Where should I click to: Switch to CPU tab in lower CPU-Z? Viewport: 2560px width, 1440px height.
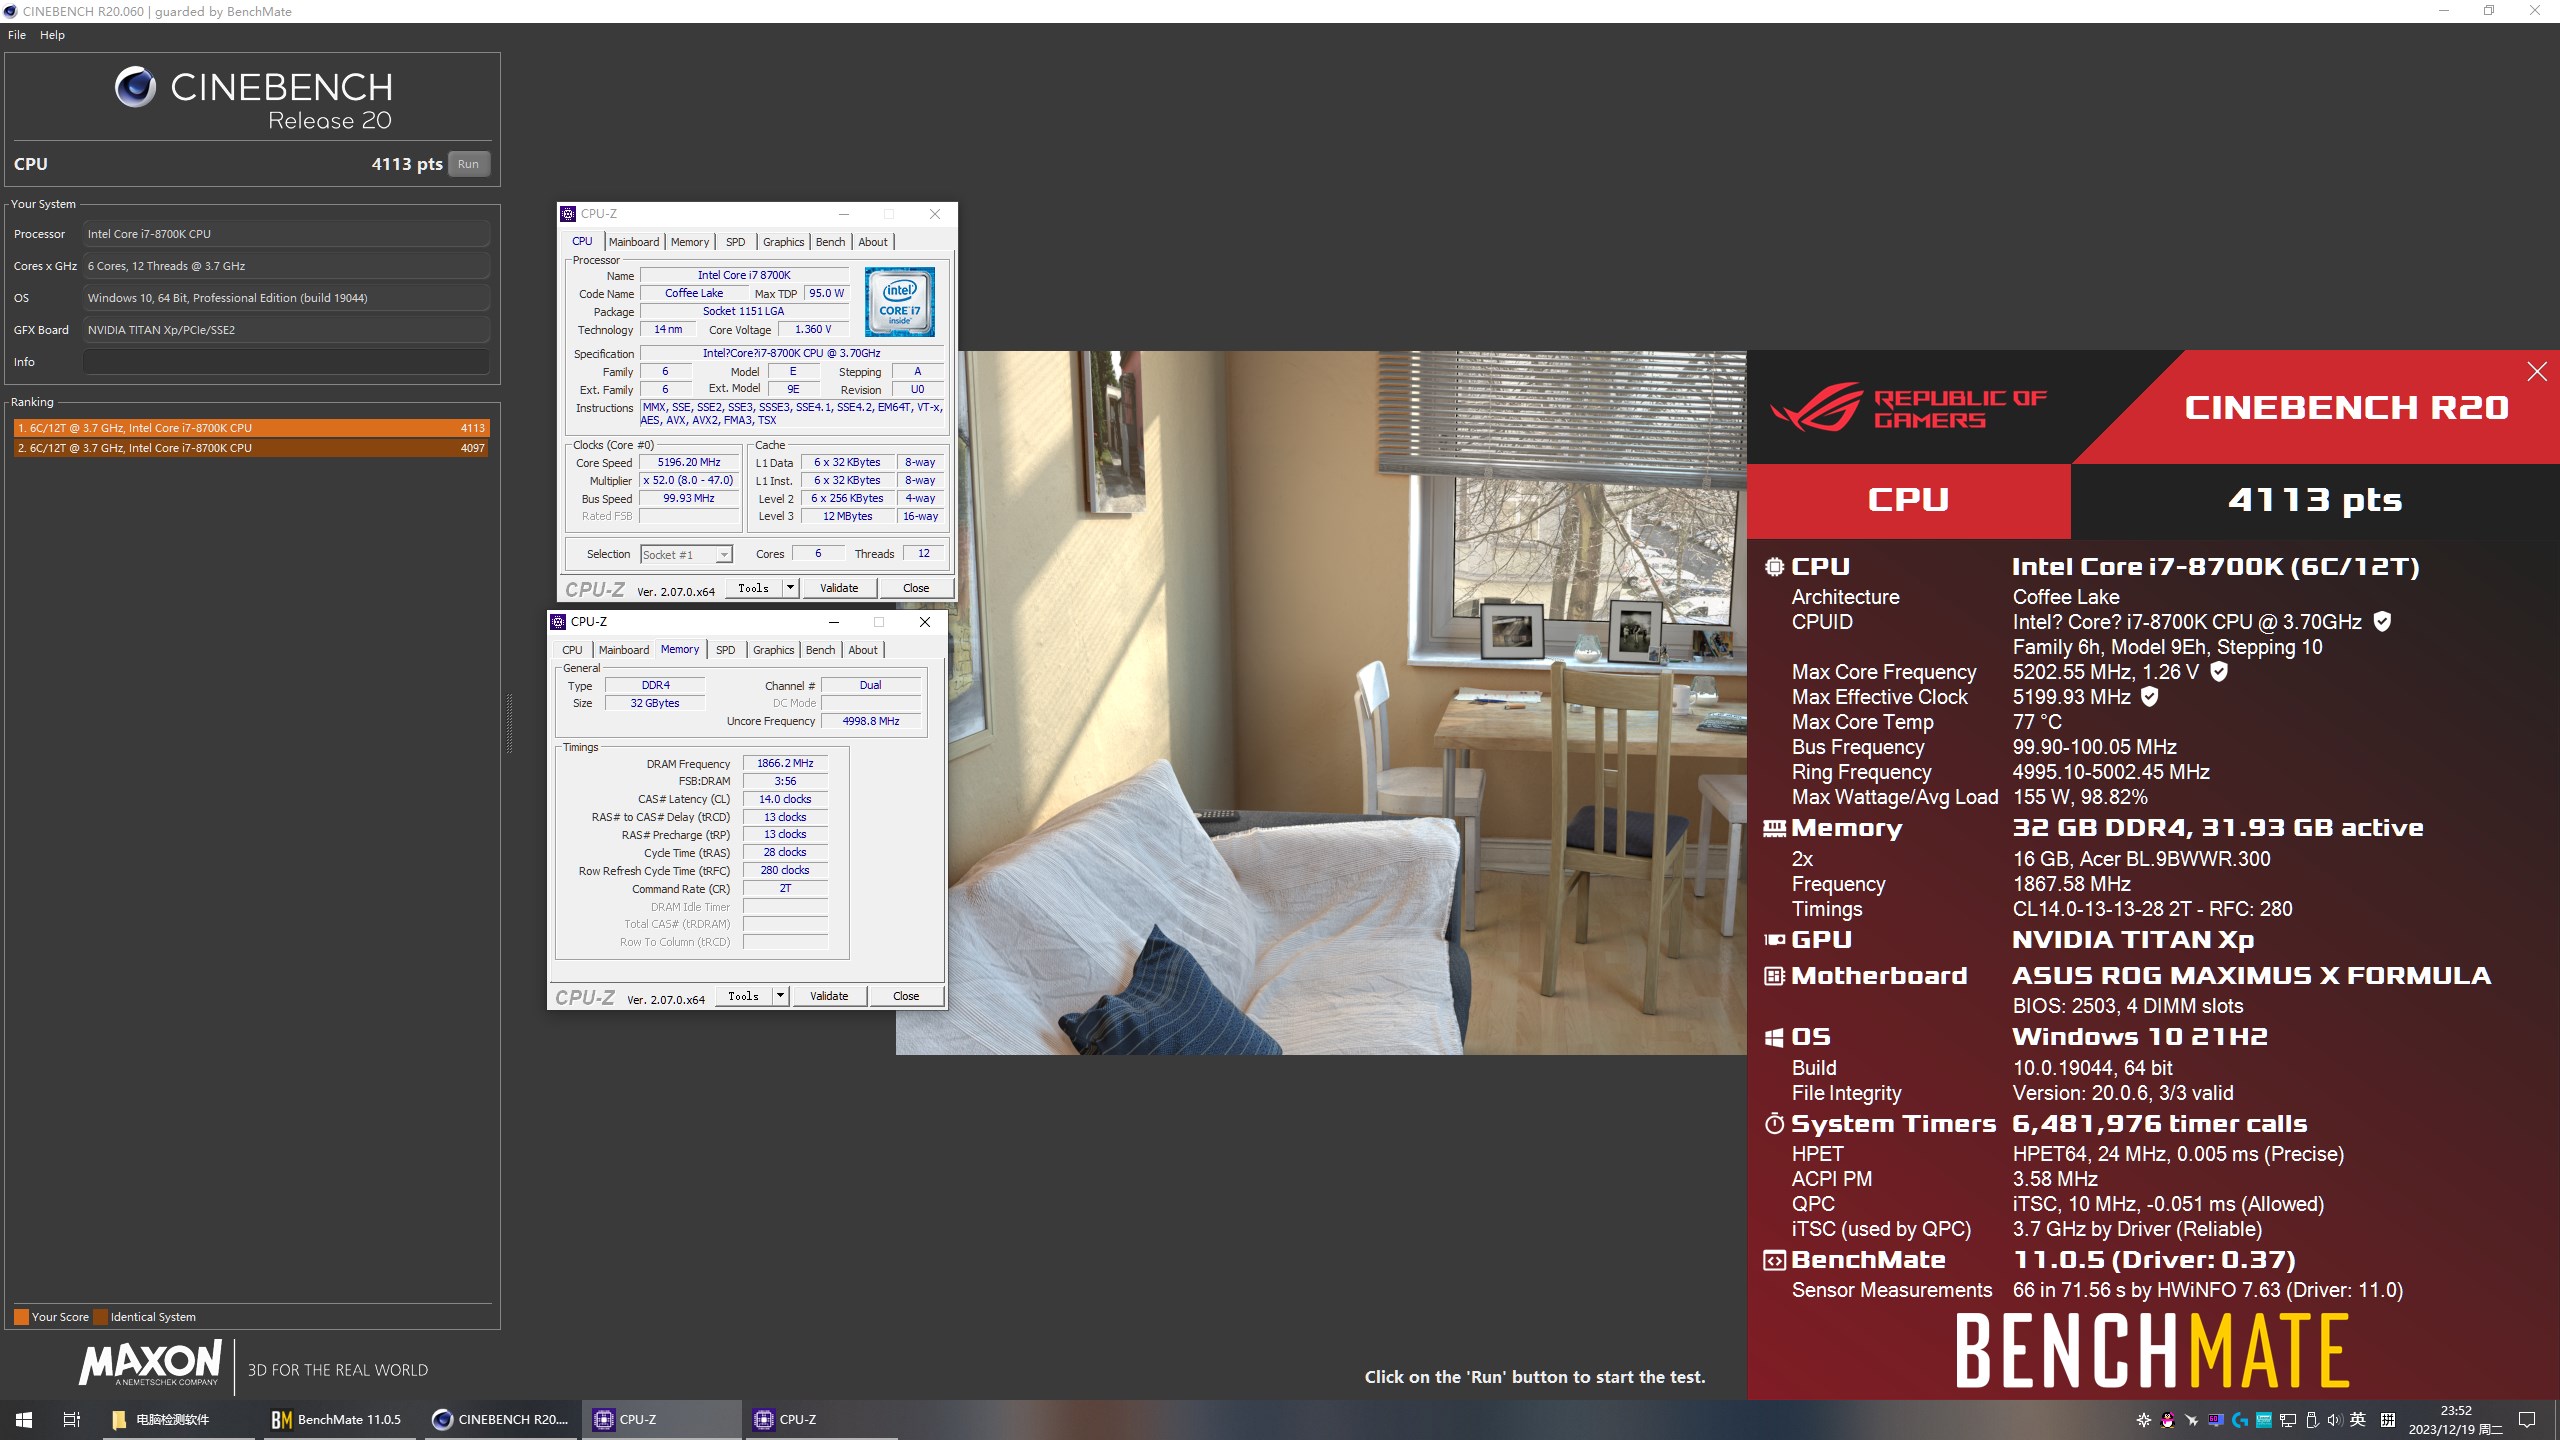click(572, 650)
